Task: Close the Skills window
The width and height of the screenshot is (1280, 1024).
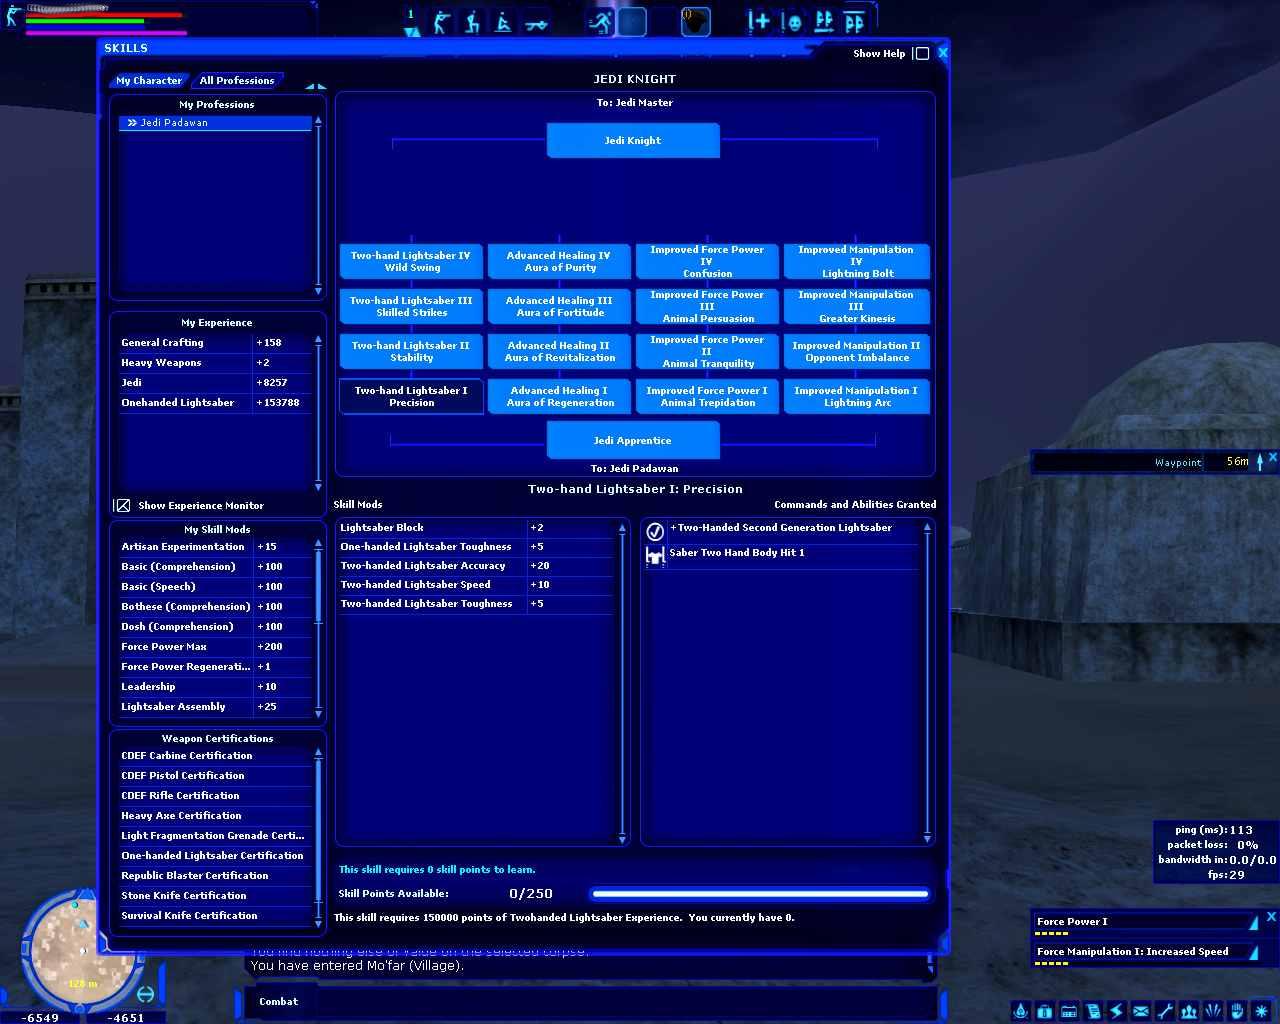Action: click(942, 53)
